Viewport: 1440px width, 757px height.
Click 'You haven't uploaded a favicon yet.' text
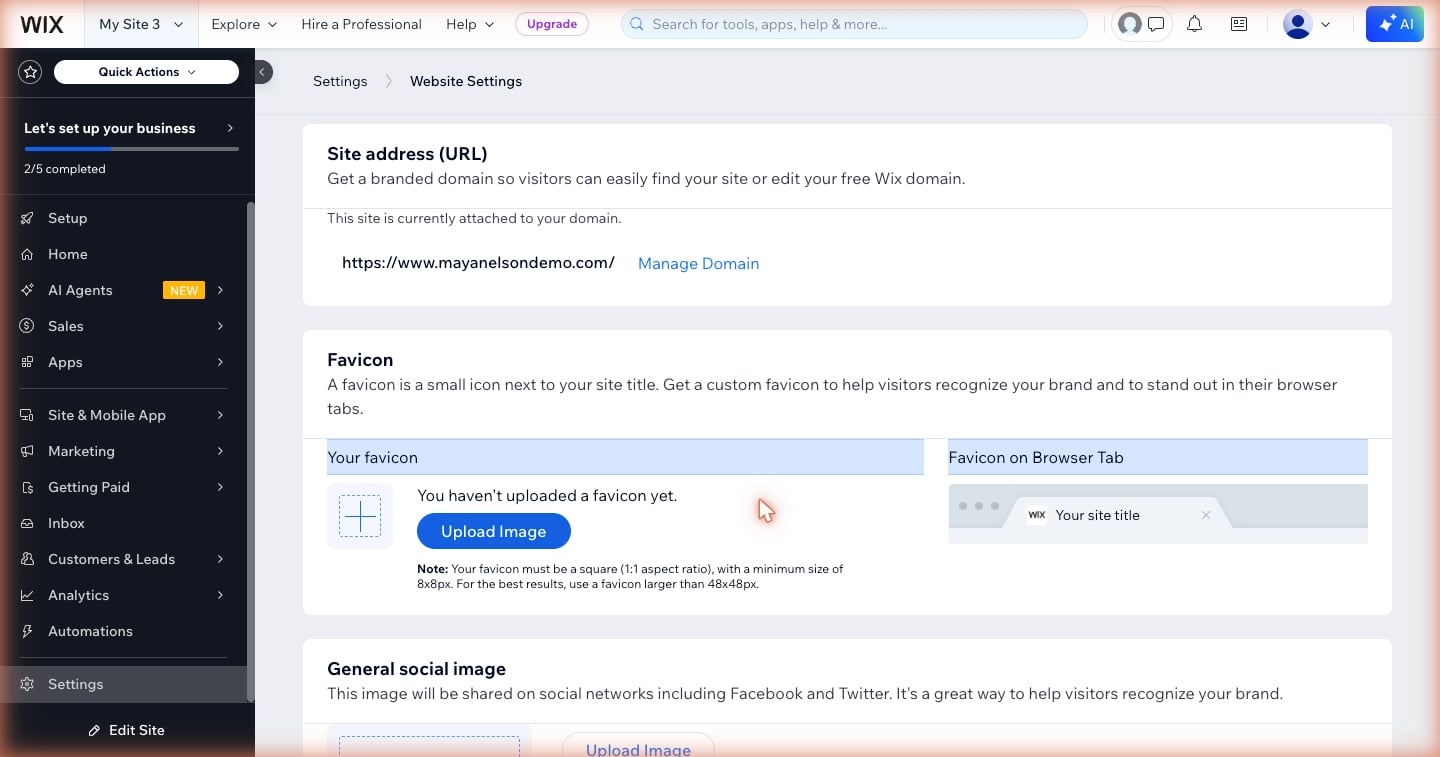coord(547,495)
